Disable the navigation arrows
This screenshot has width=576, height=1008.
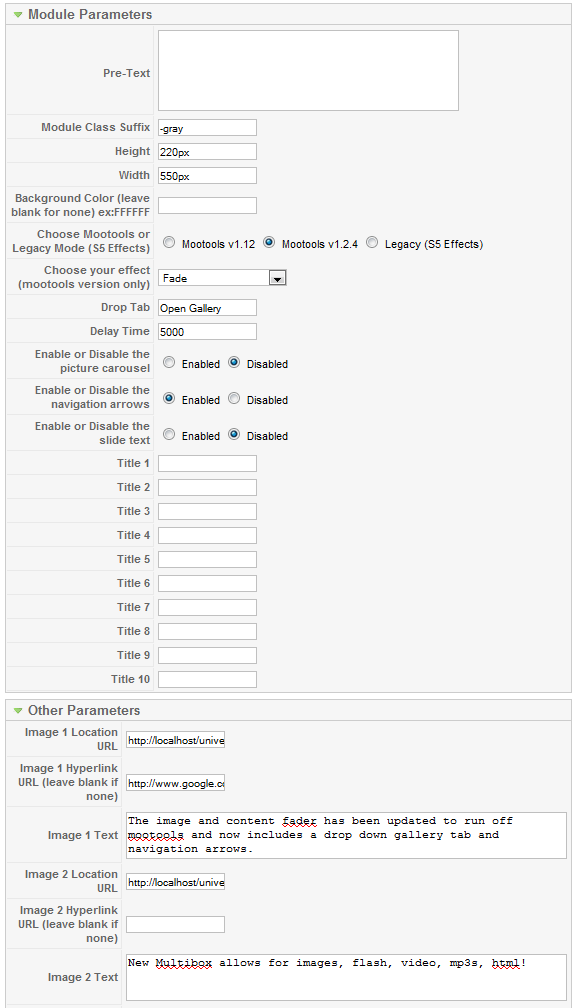(x=235, y=399)
